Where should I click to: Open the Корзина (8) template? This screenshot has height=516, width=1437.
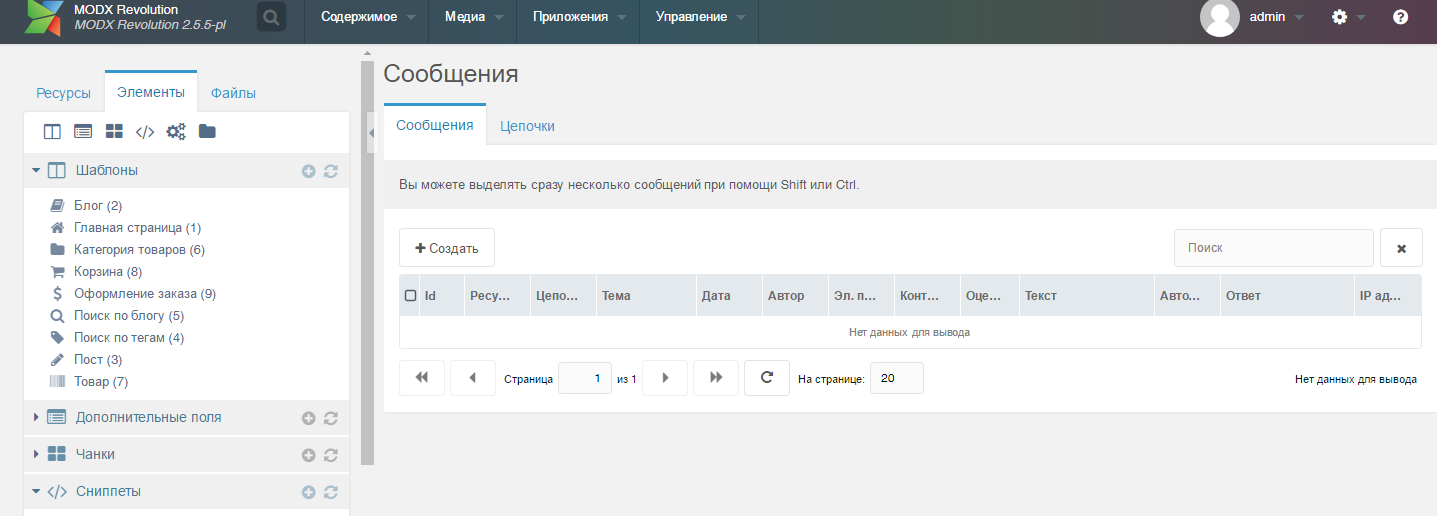[108, 272]
